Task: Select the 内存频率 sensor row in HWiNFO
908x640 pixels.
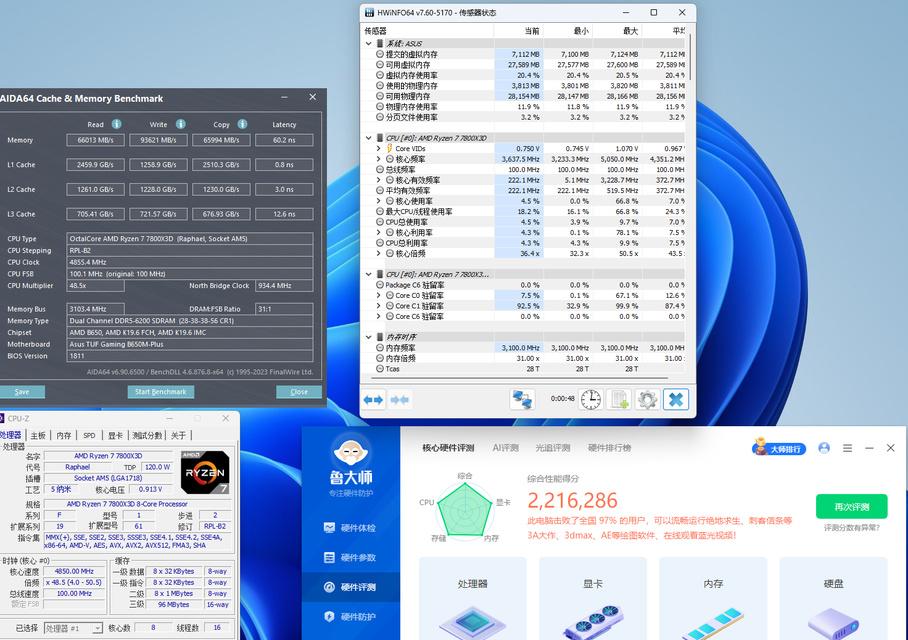Action: [x=524, y=348]
